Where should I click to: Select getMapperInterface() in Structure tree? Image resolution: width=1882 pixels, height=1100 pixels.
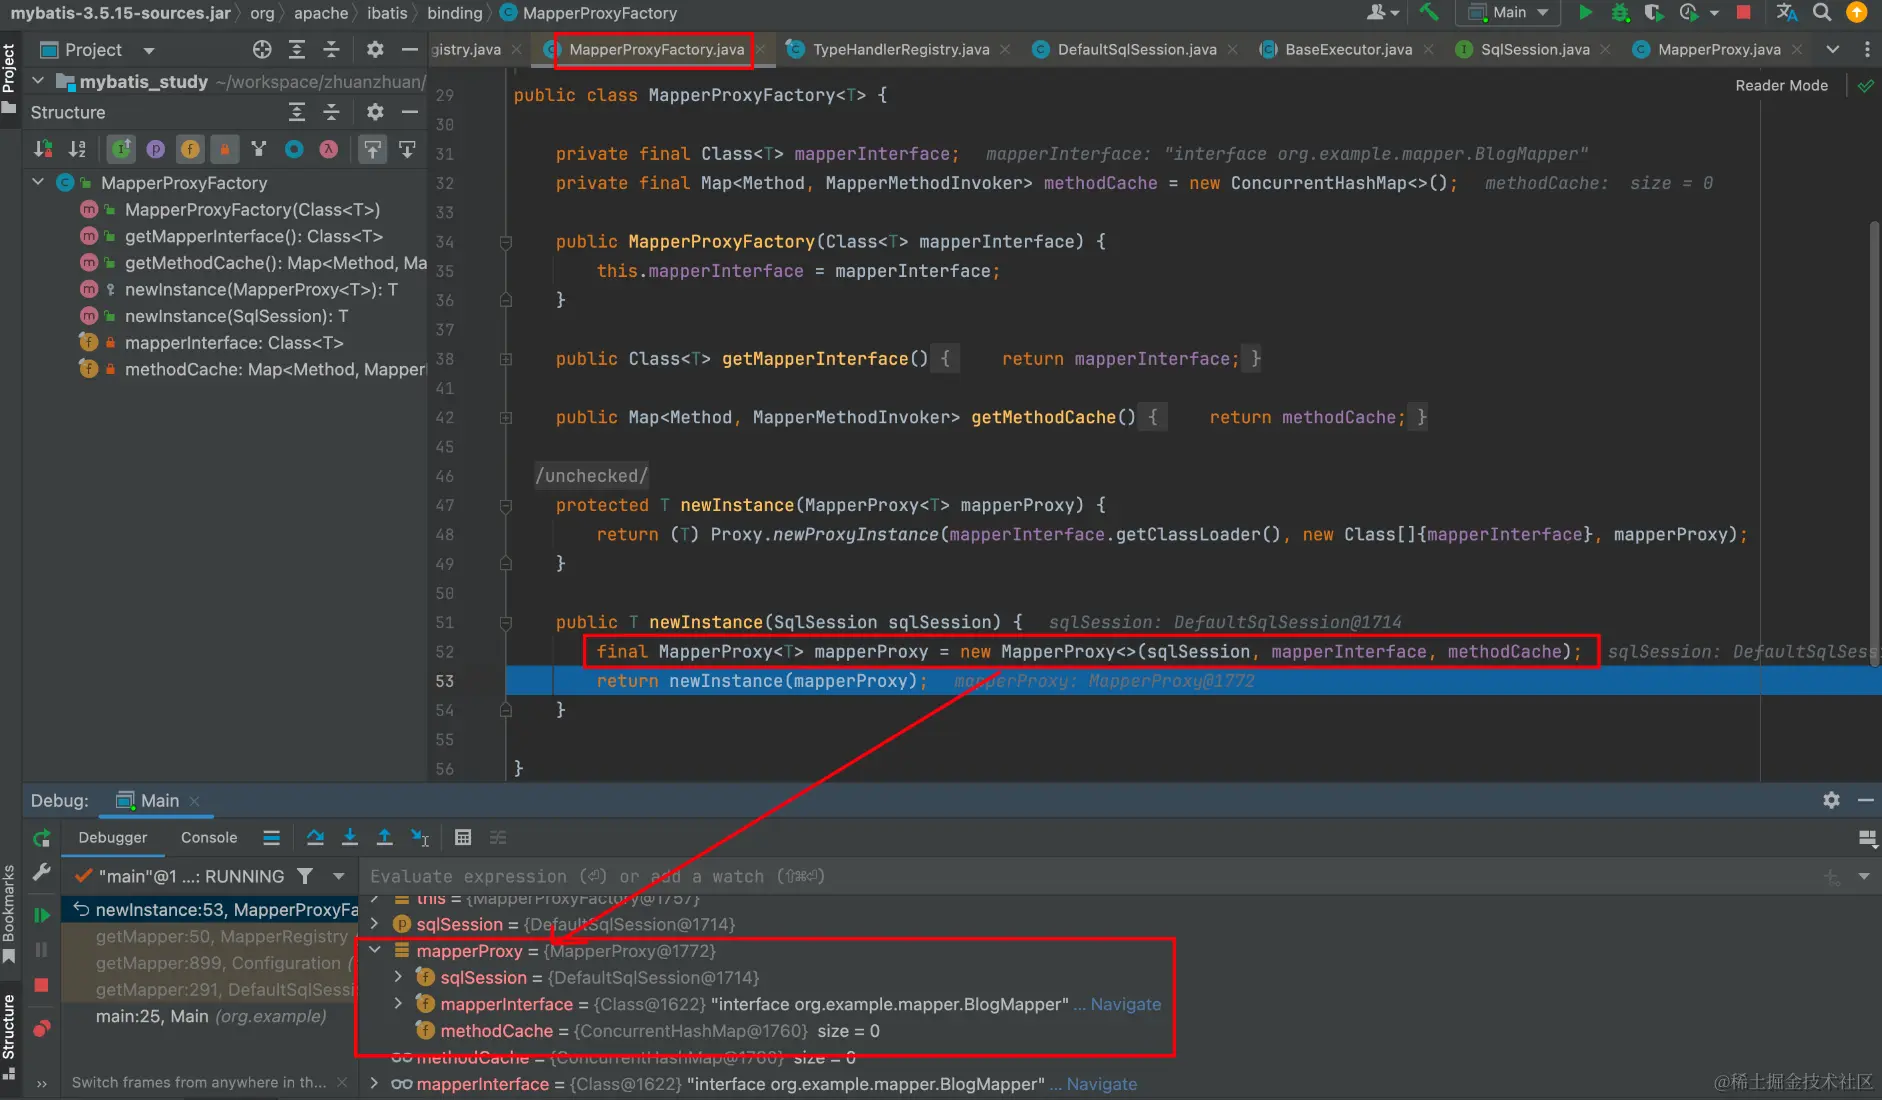click(x=254, y=236)
